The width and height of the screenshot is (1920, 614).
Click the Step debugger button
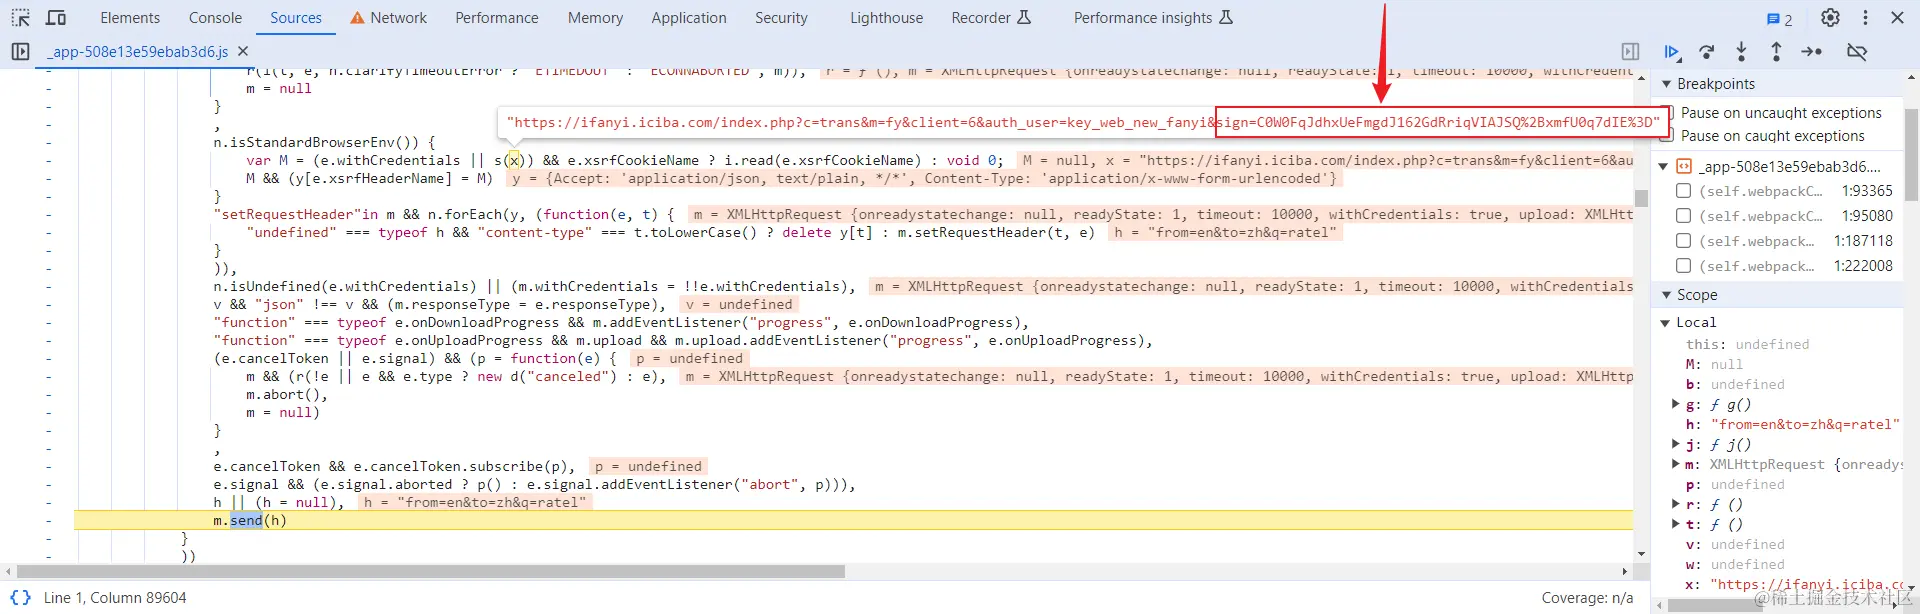(1812, 51)
